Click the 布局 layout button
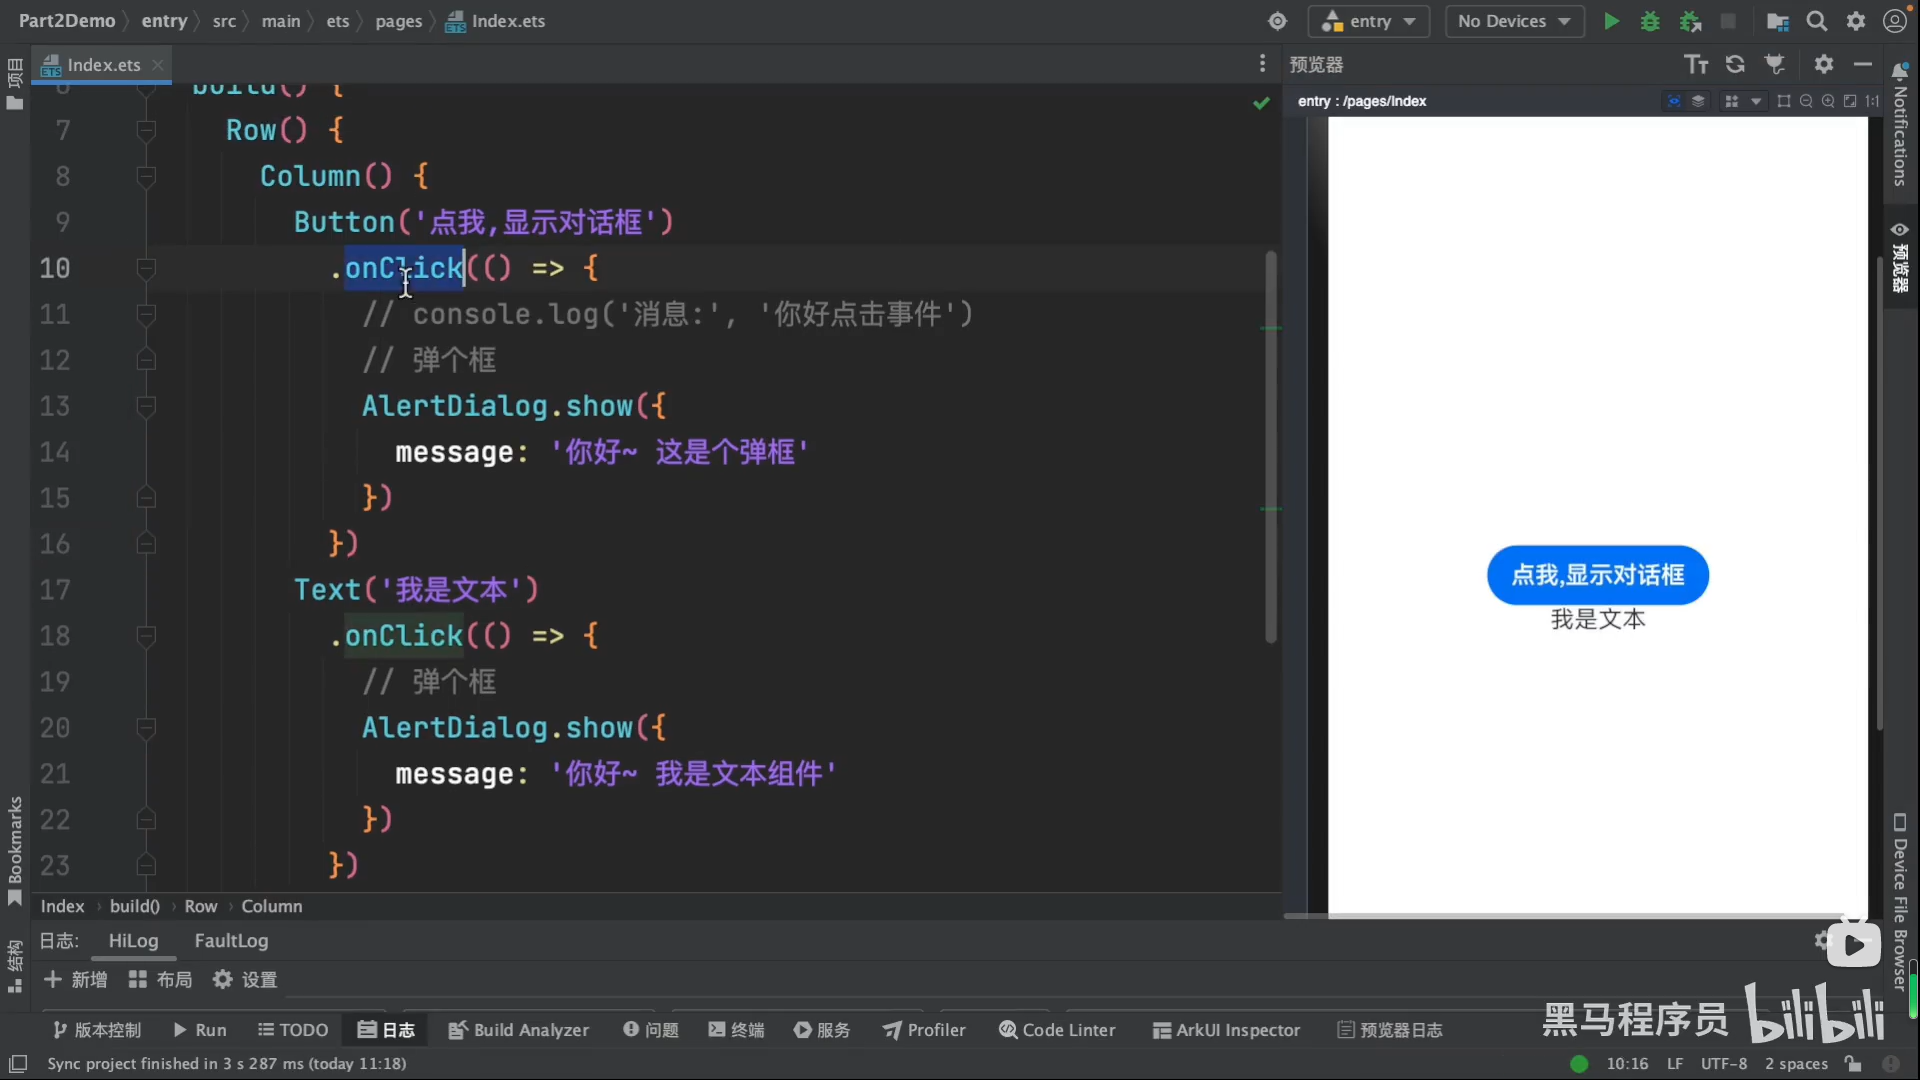The width and height of the screenshot is (1920, 1080). [160, 980]
